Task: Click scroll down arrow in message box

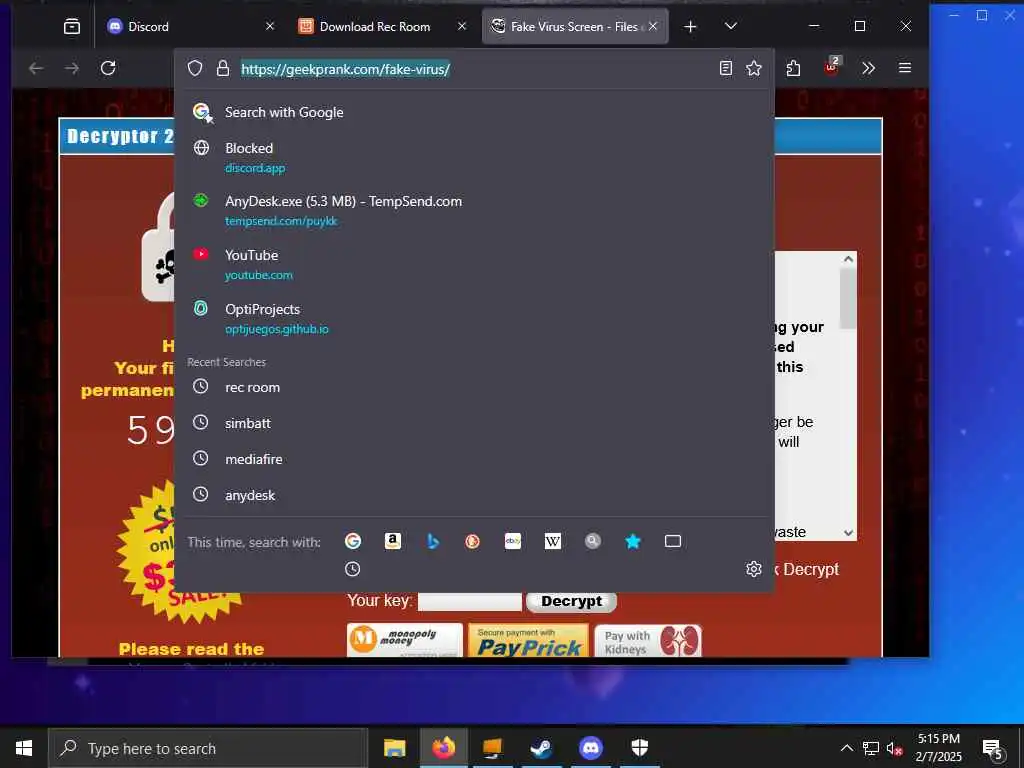Action: (848, 533)
